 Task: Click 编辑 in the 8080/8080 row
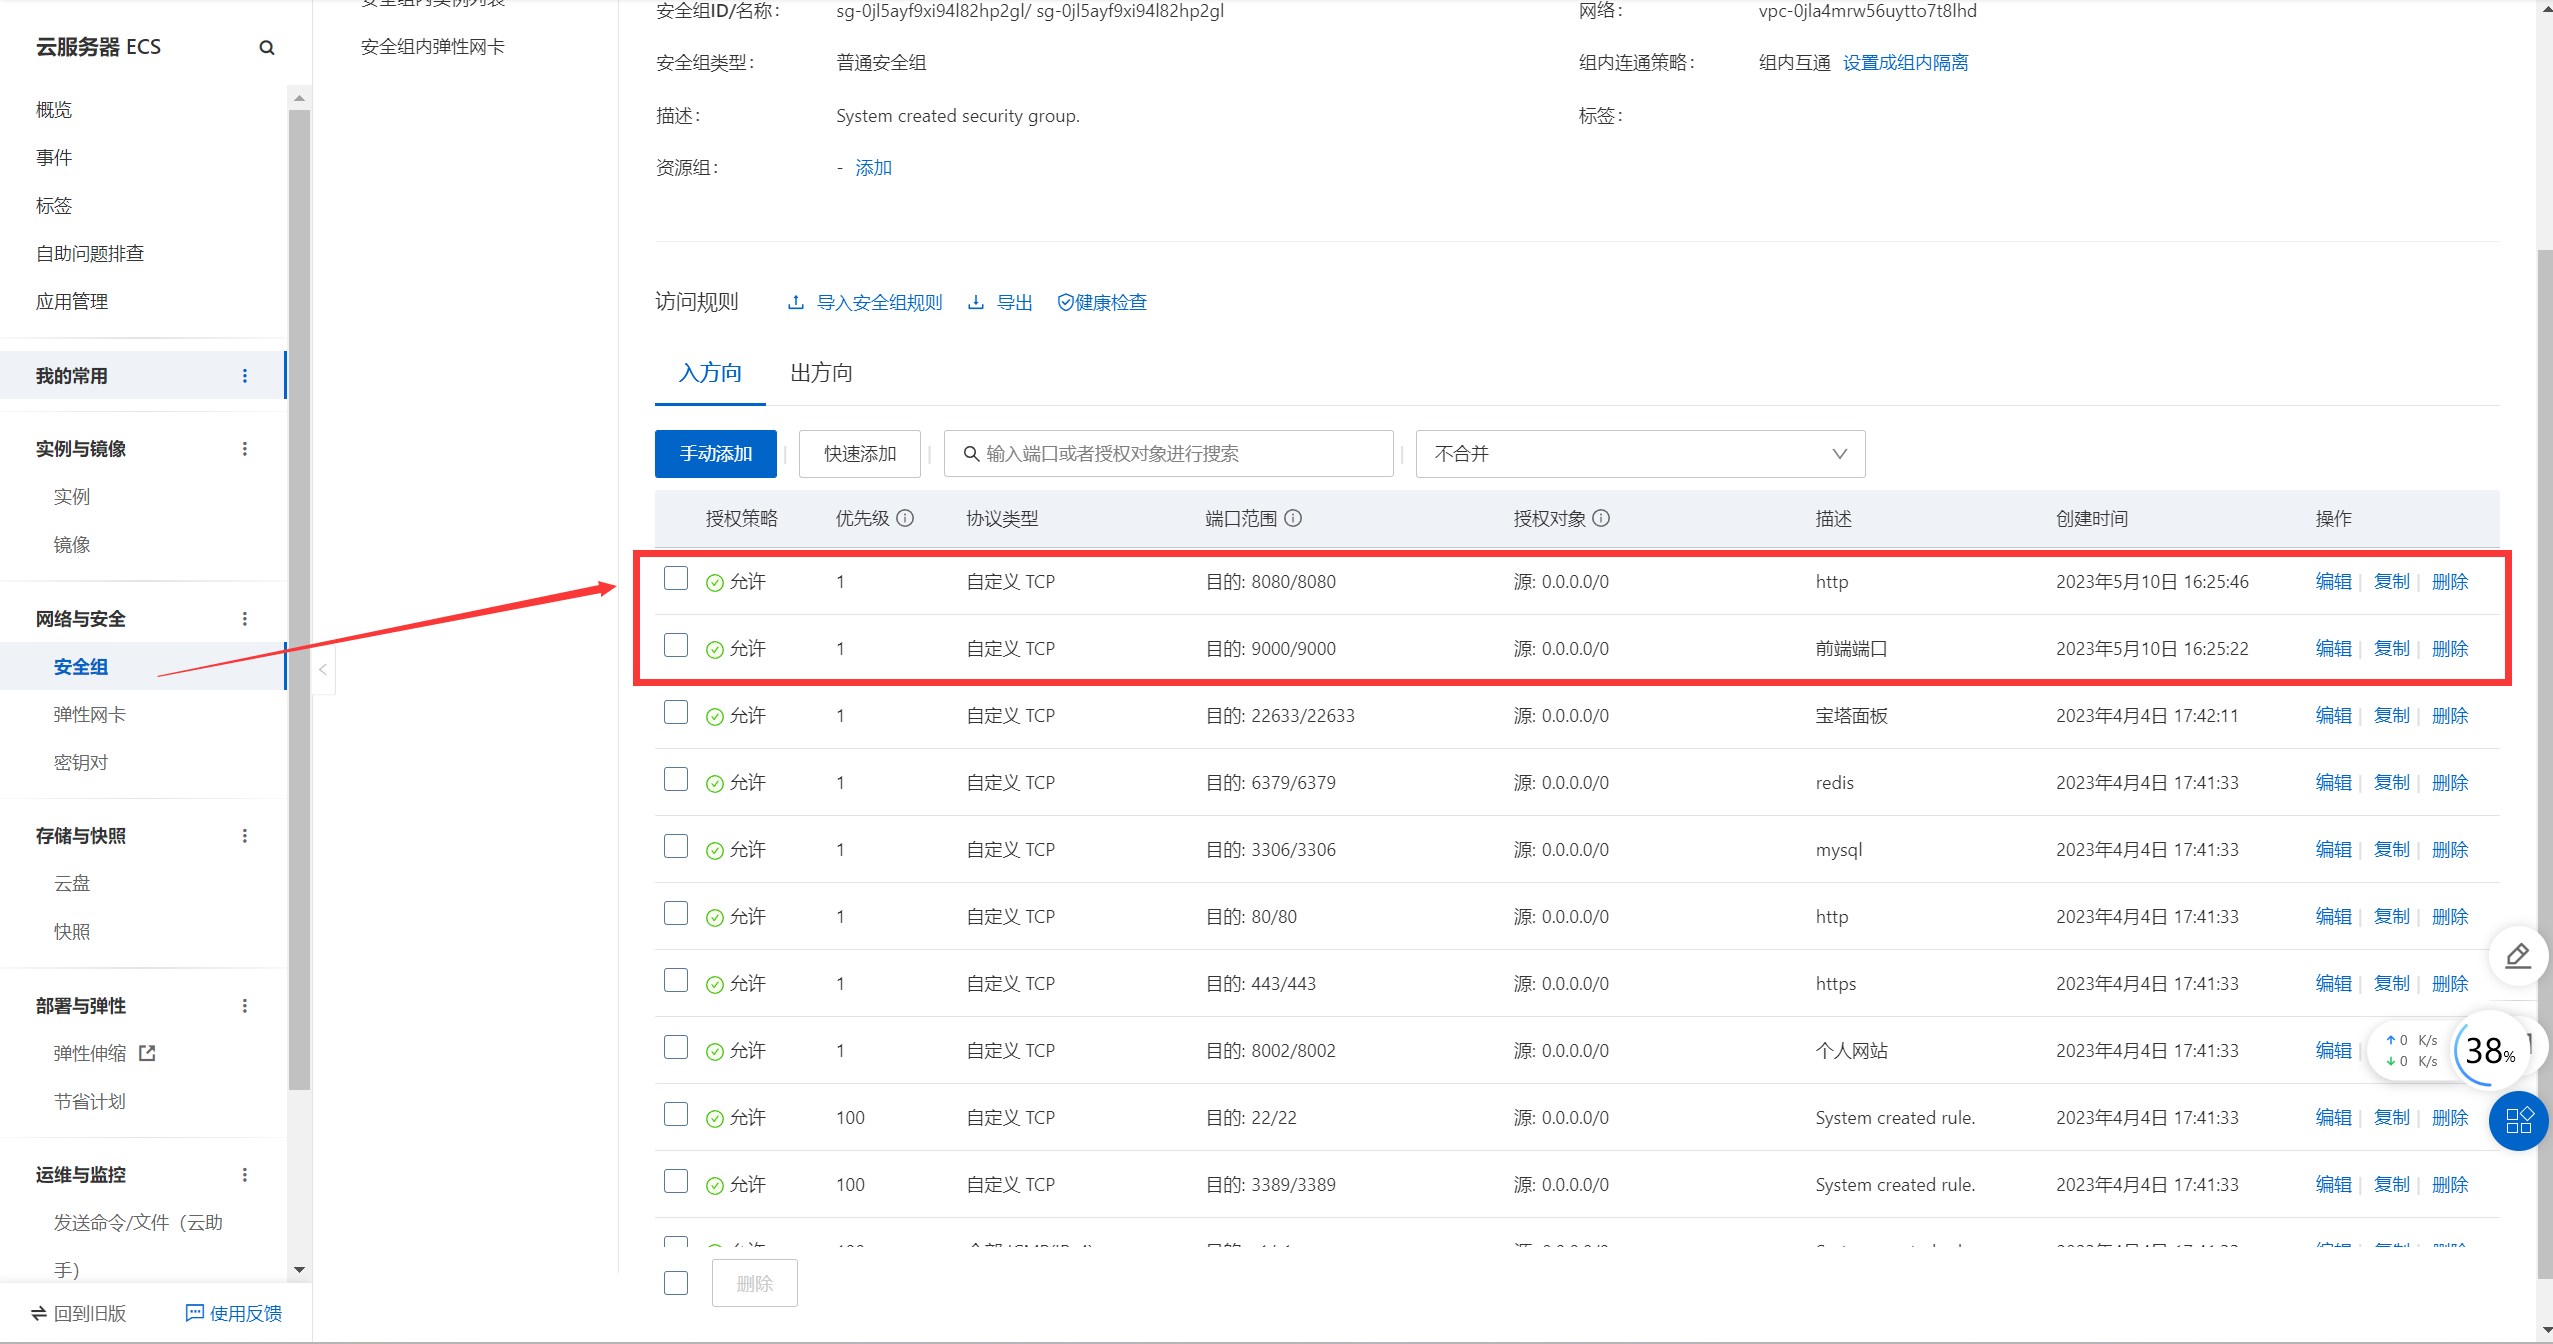pyautogui.click(x=2333, y=582)
